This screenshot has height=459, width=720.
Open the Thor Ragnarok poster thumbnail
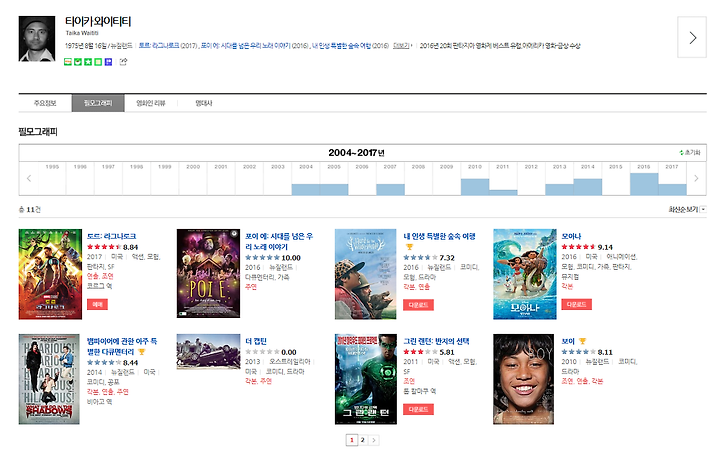[50, 274]
